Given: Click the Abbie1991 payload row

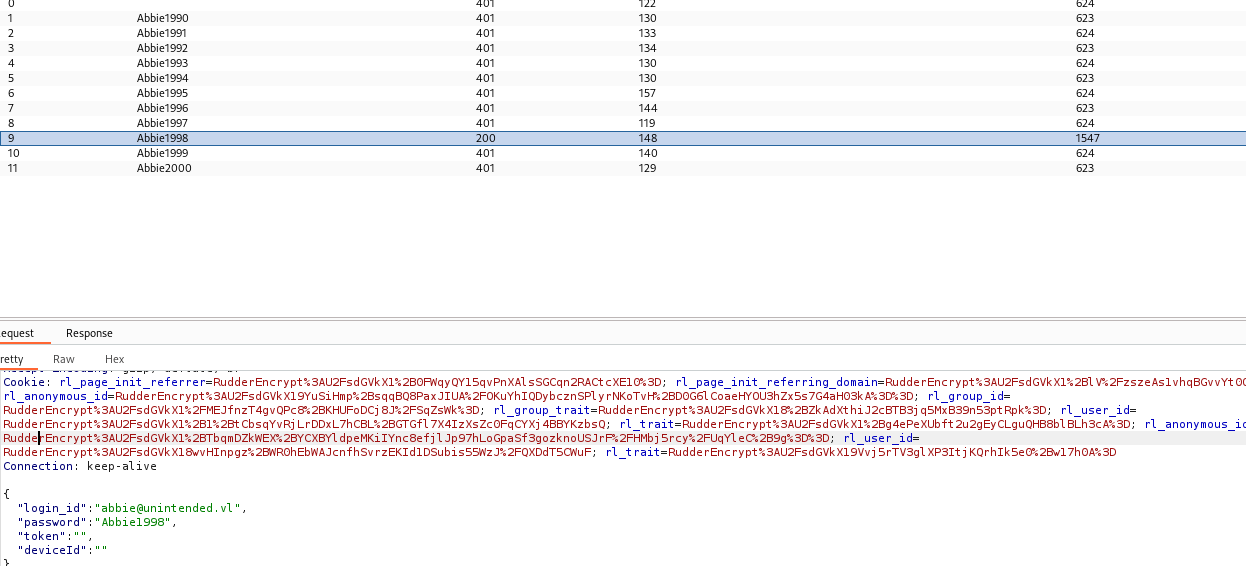Looking at the screenshot, I should (x=162, y=33).
